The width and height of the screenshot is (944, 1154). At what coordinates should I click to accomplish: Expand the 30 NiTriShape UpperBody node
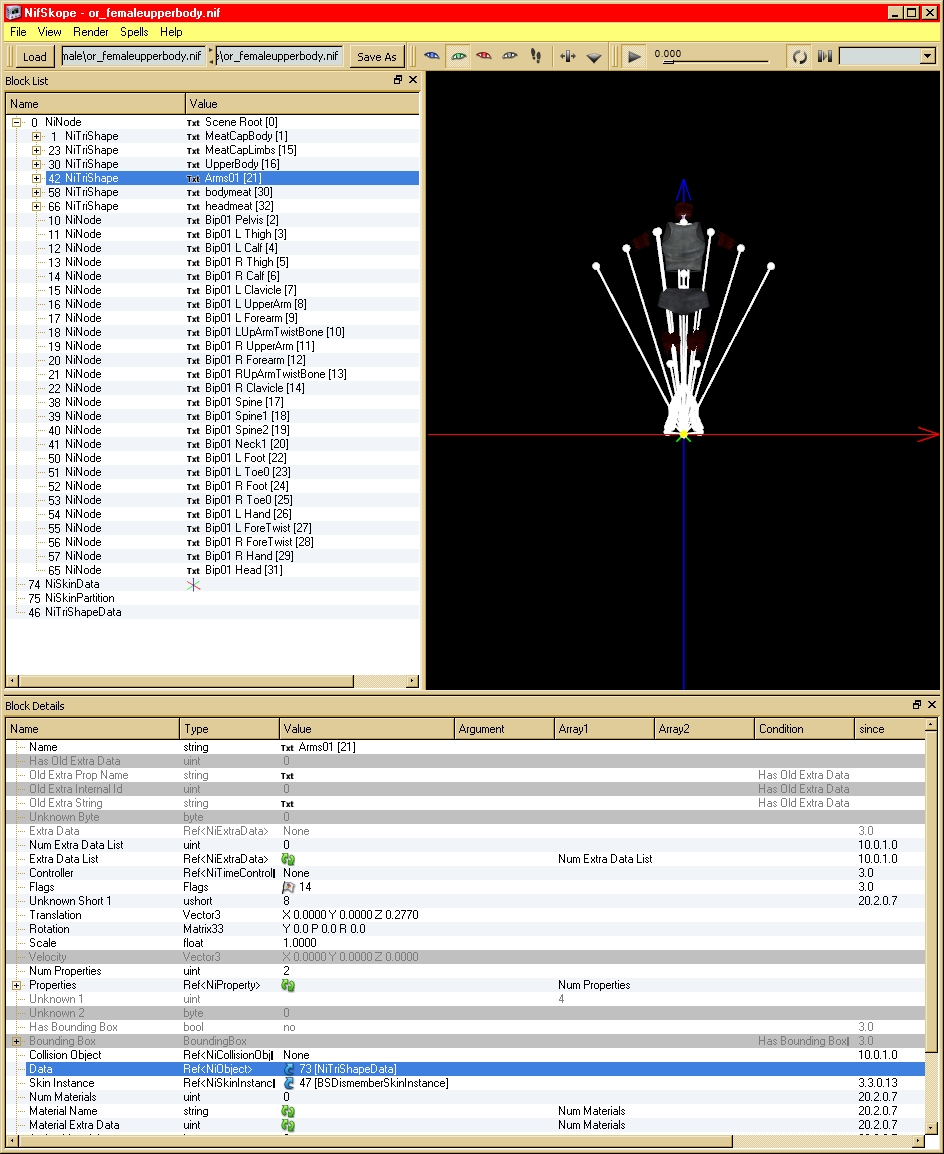click(36, 164)
